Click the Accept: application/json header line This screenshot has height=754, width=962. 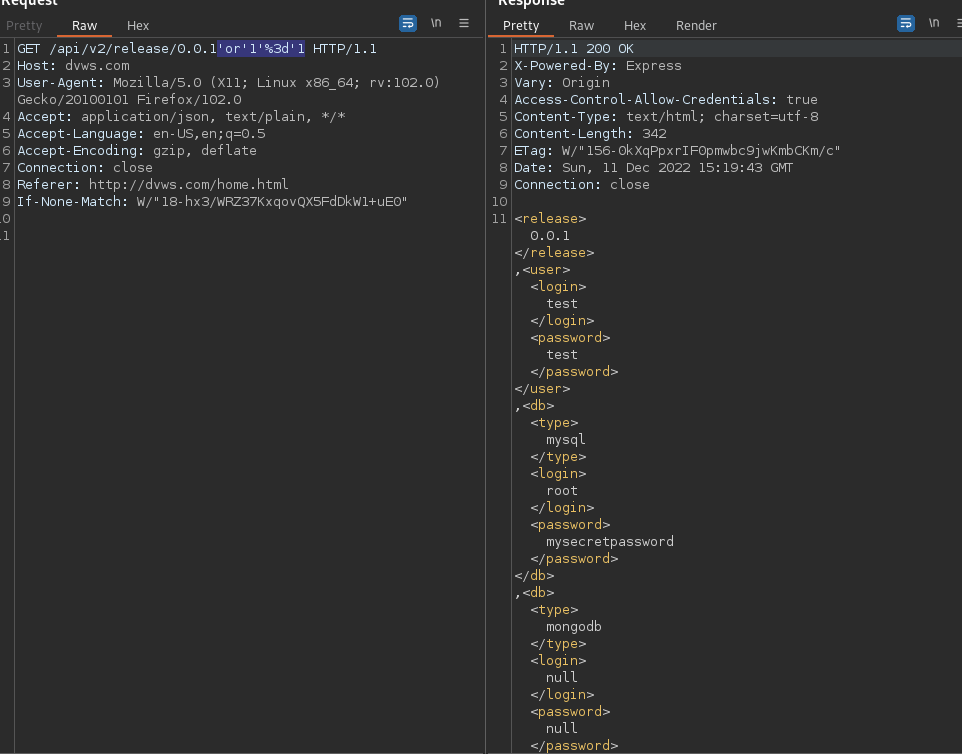click(x=181, y=117)
